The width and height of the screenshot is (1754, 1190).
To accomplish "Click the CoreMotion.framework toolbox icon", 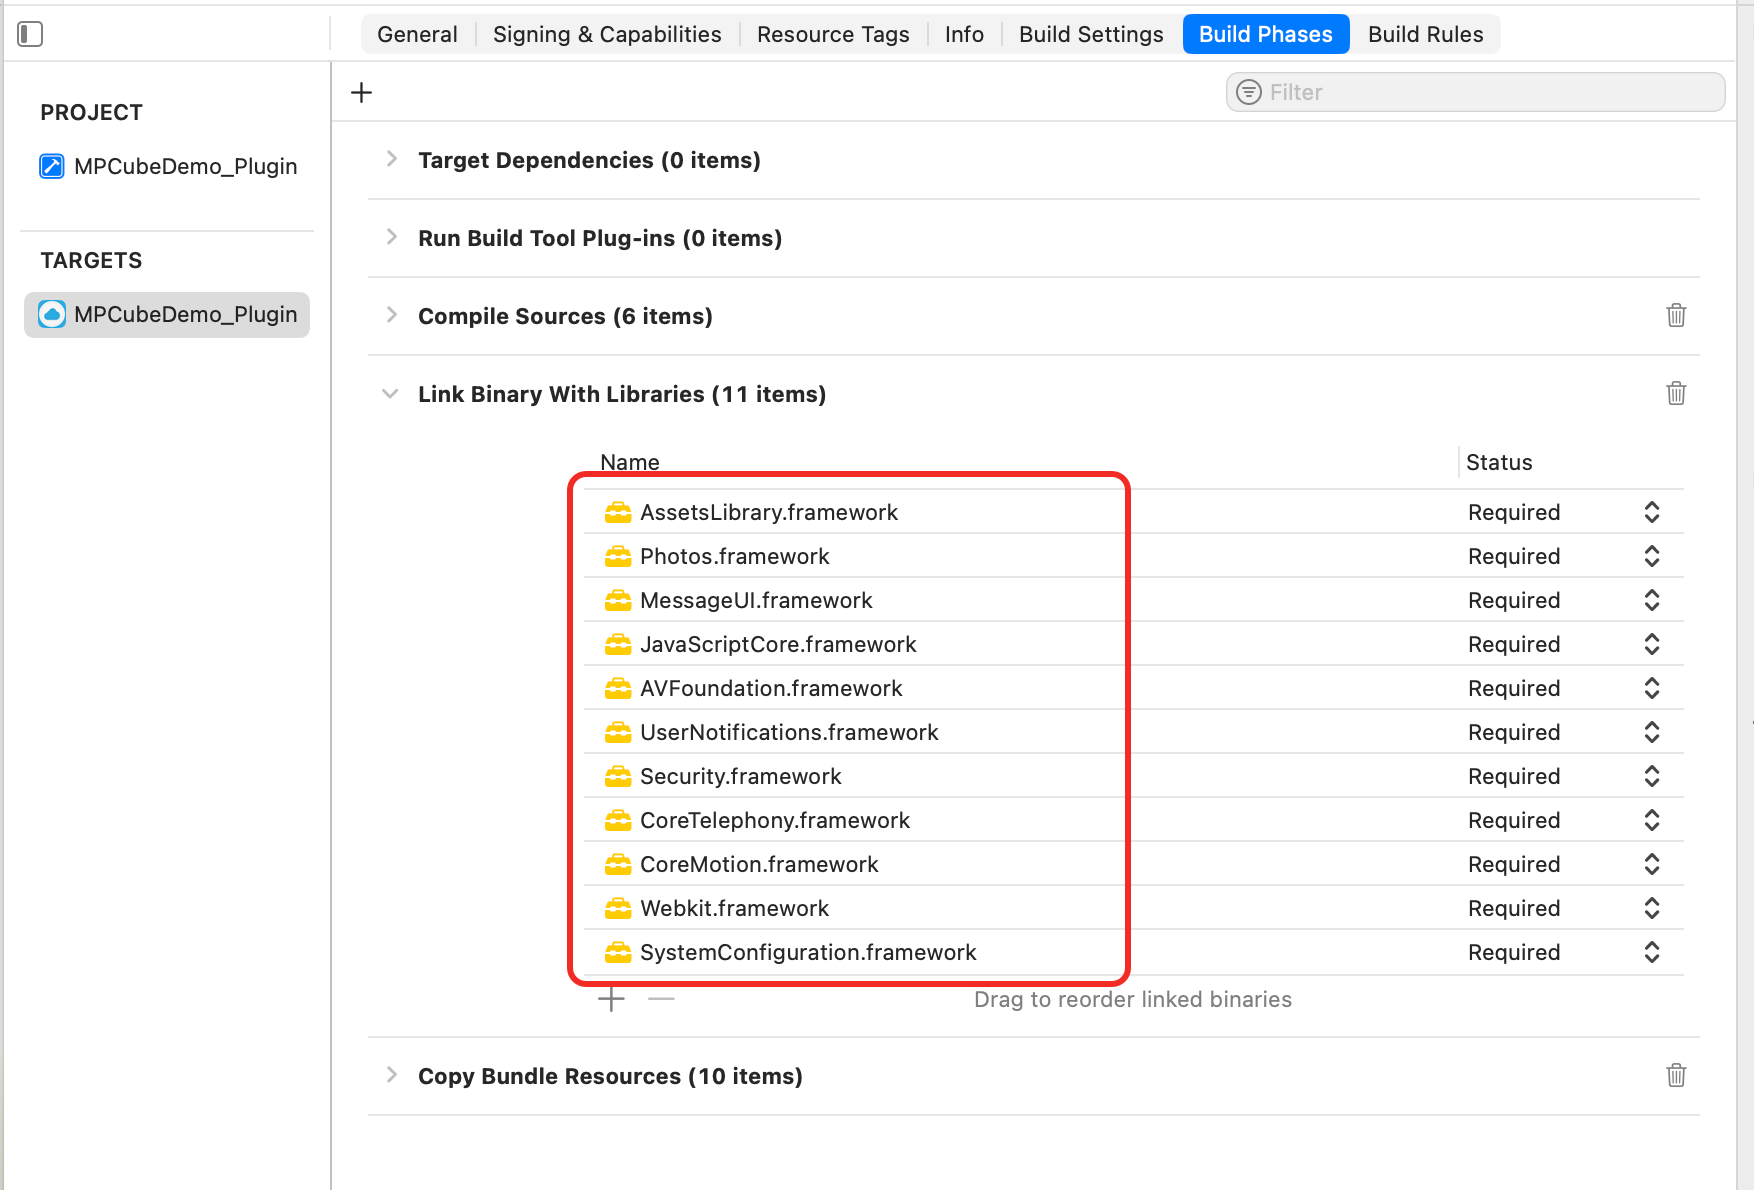I will (x=618, y=864).
